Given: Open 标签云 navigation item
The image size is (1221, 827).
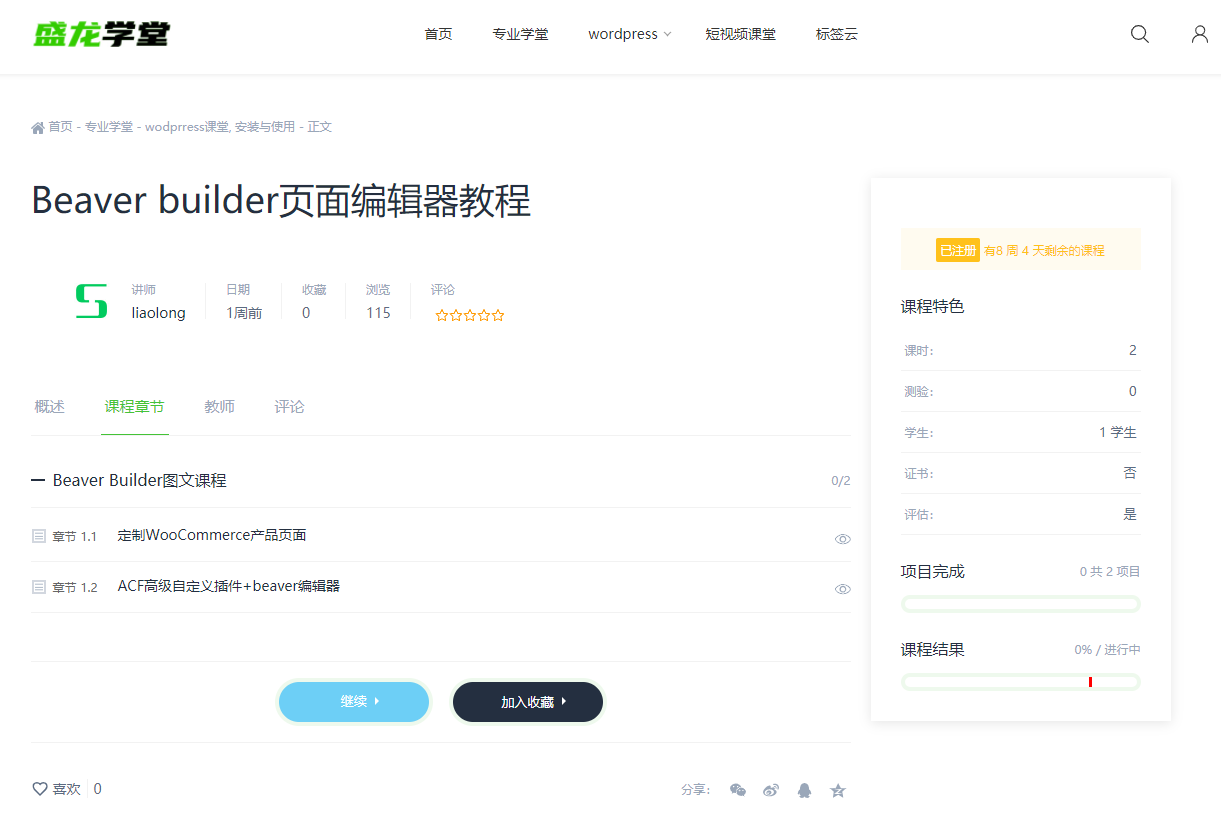Looking at the screenshot, I should 837,34.
